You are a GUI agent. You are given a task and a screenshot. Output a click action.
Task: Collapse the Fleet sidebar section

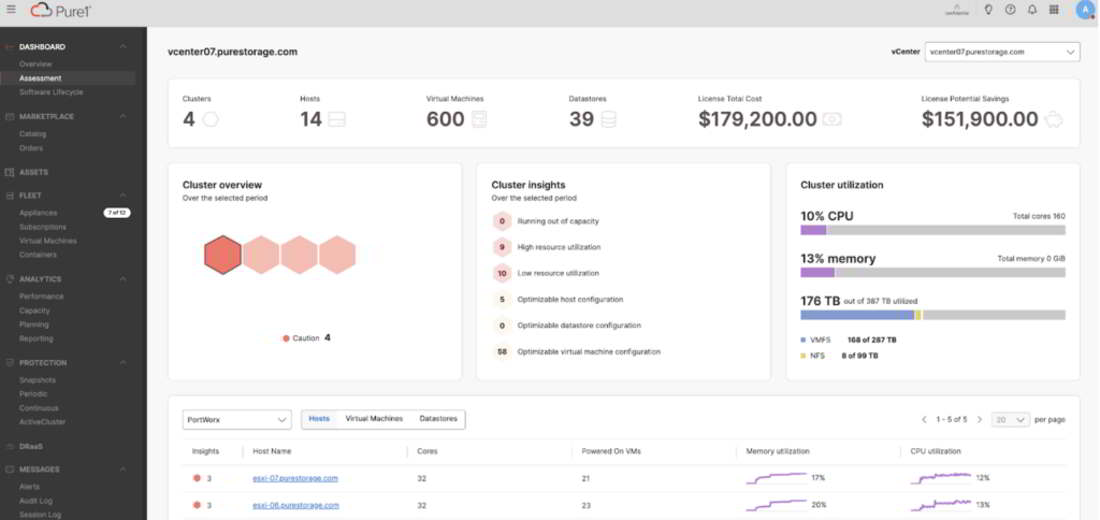123,195
